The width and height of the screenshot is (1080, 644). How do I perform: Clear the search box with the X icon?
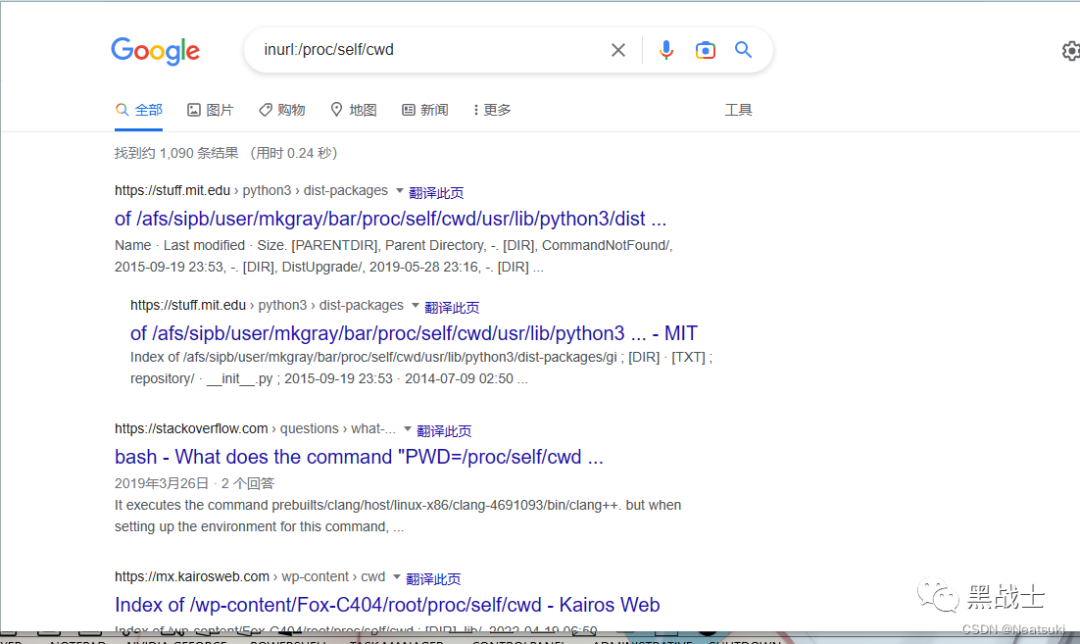(618, 50)
